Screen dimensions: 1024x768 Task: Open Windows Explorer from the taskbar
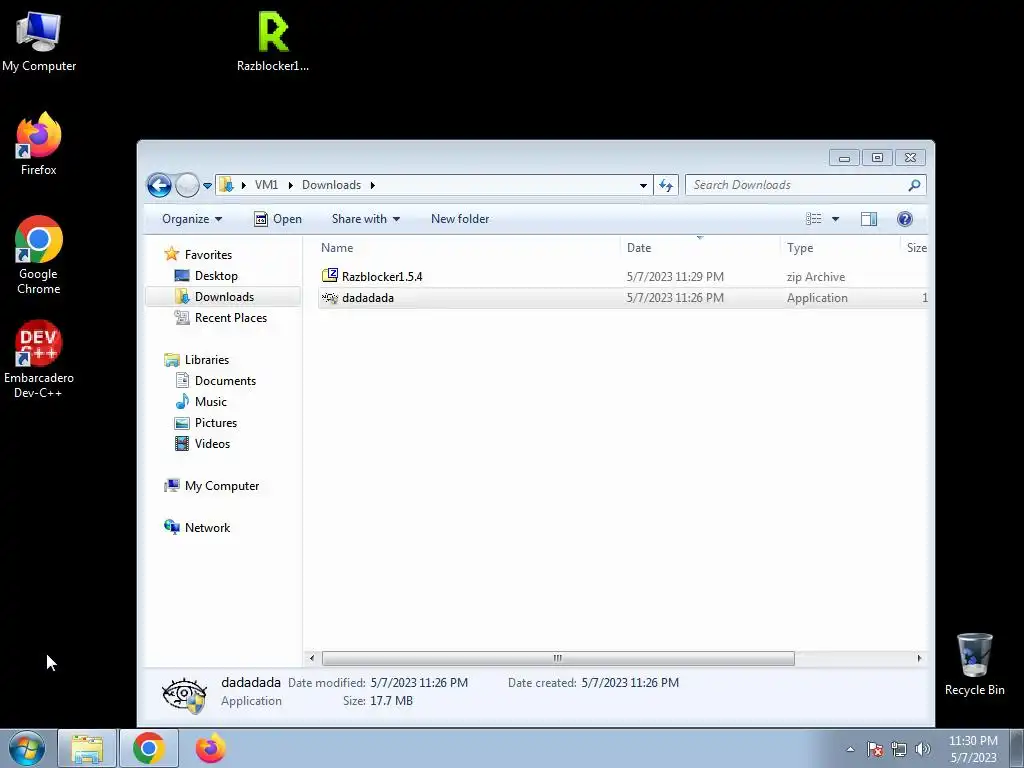(87, 748)
